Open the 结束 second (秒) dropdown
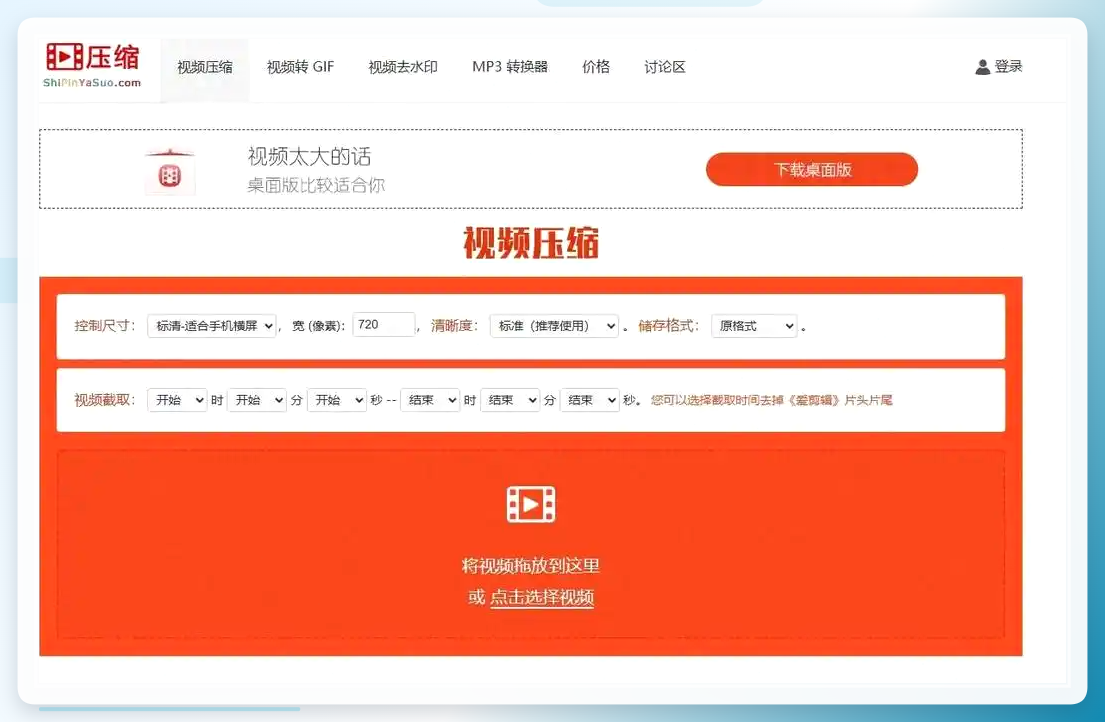The height and width of the screenshot is (722, 1105). (589, 400)
